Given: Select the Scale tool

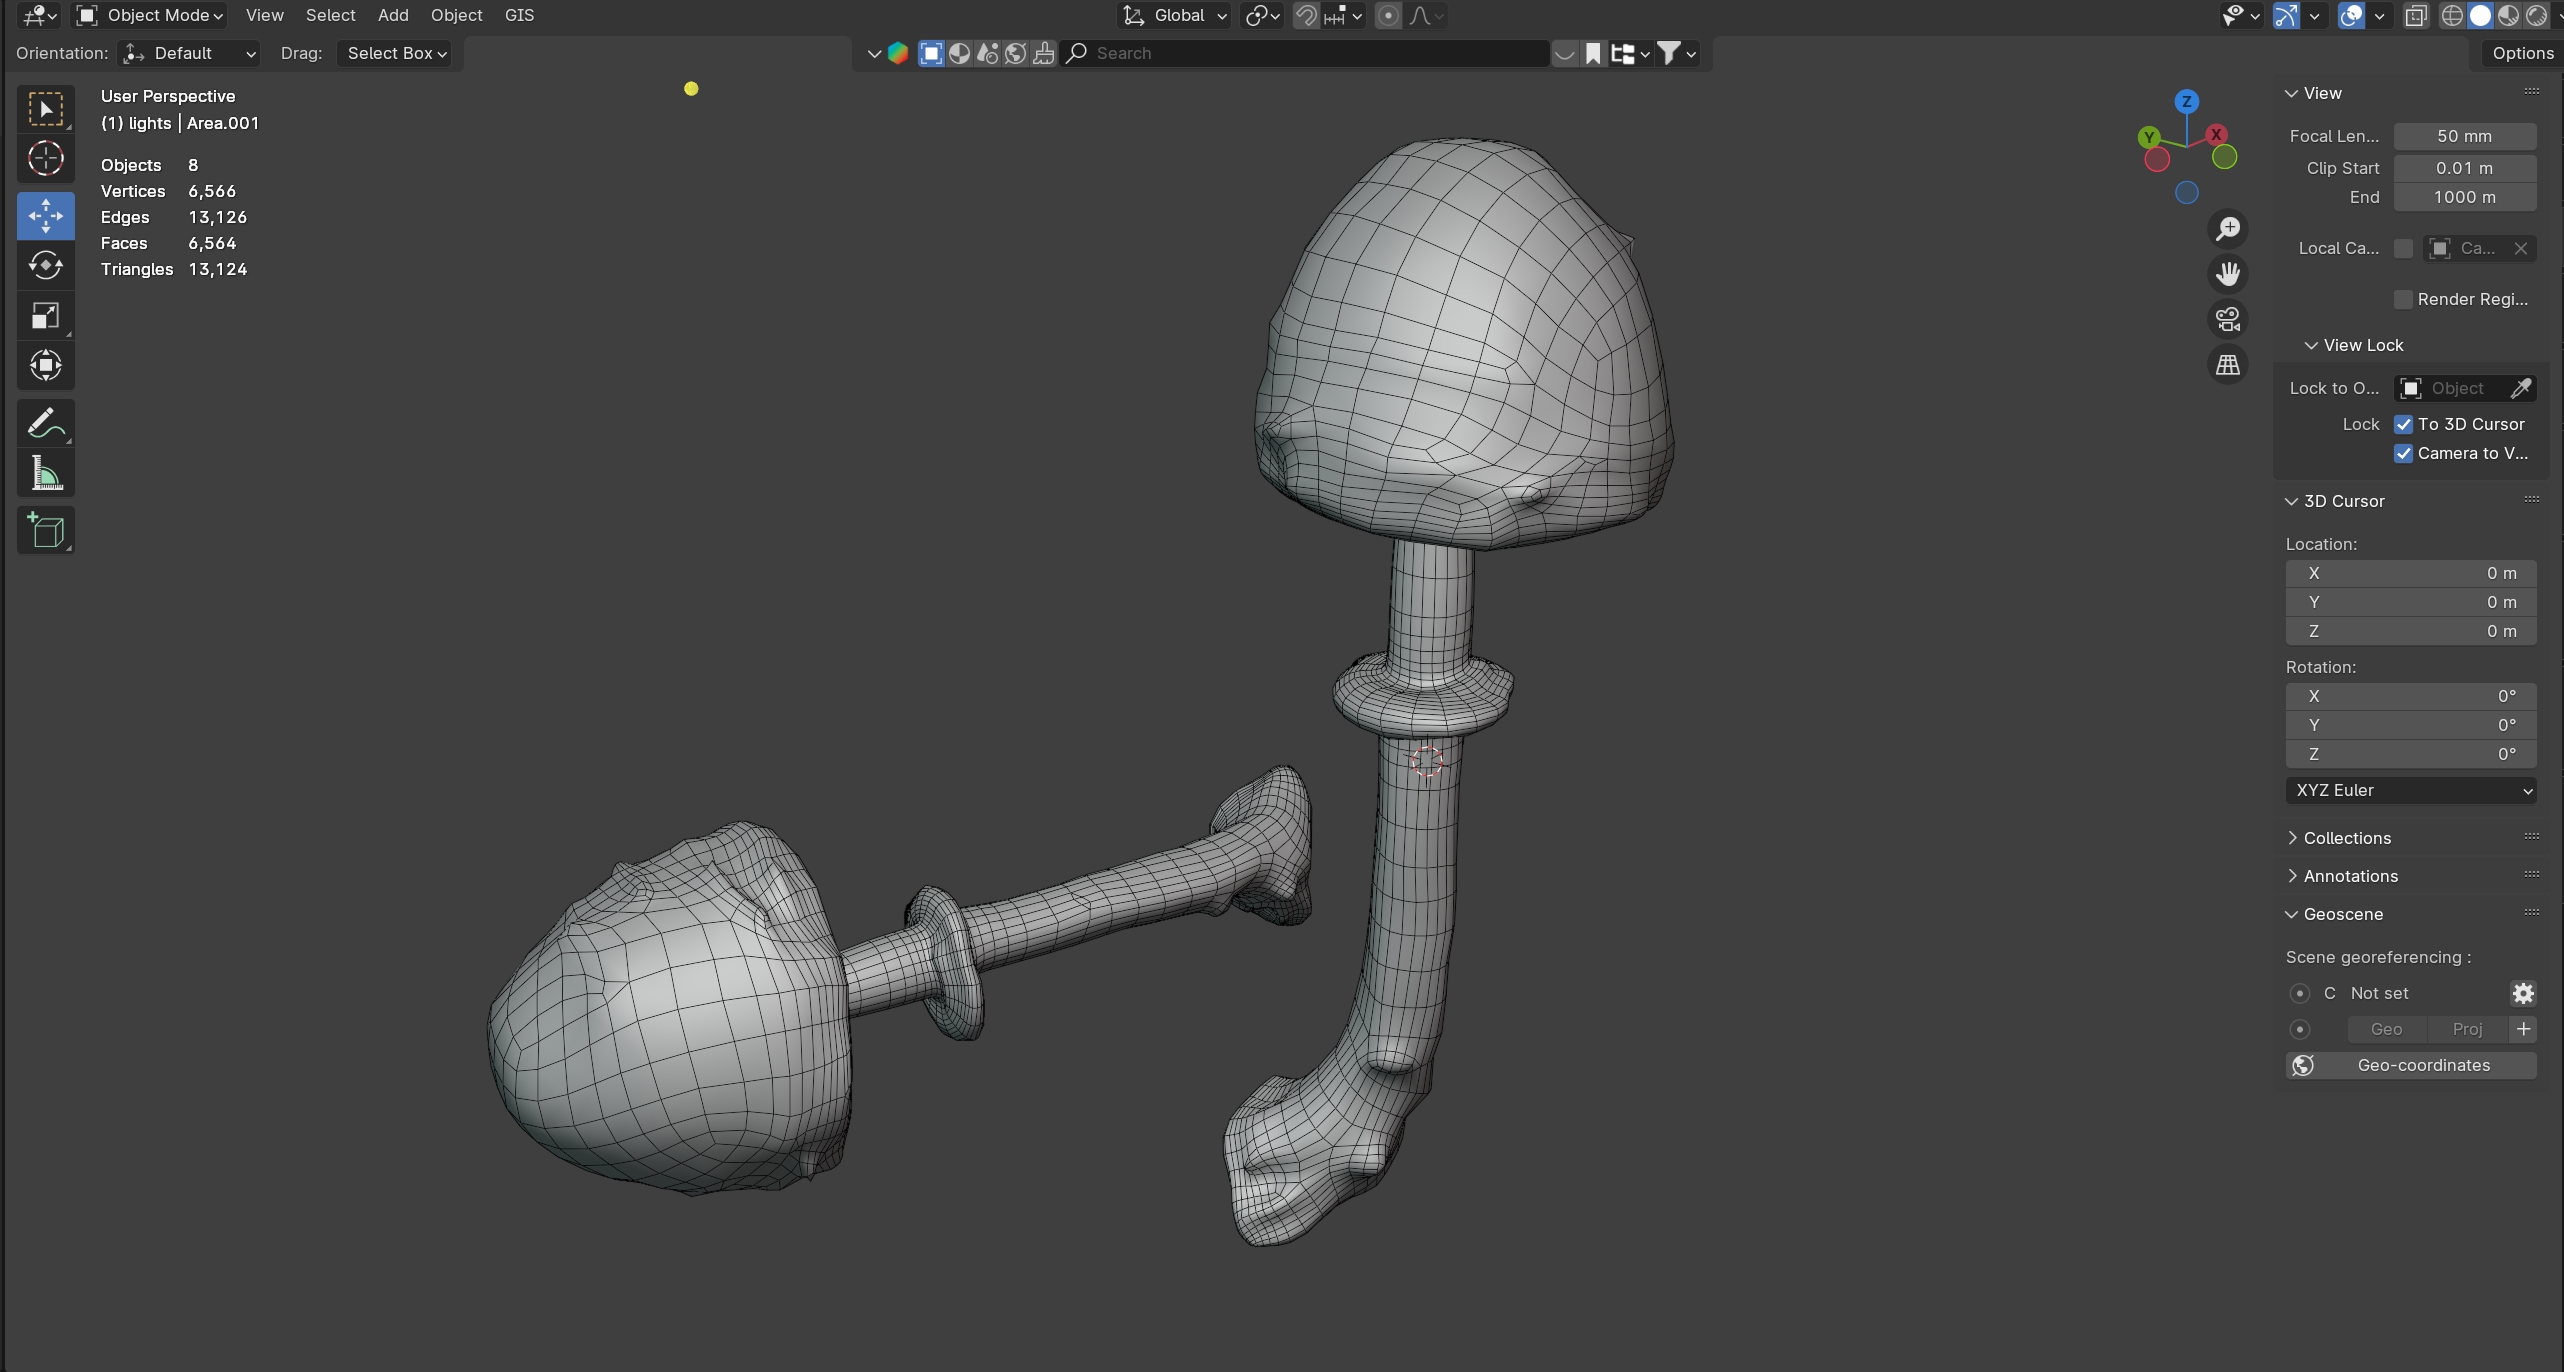Looking at the screenshot, I should 45,316.
